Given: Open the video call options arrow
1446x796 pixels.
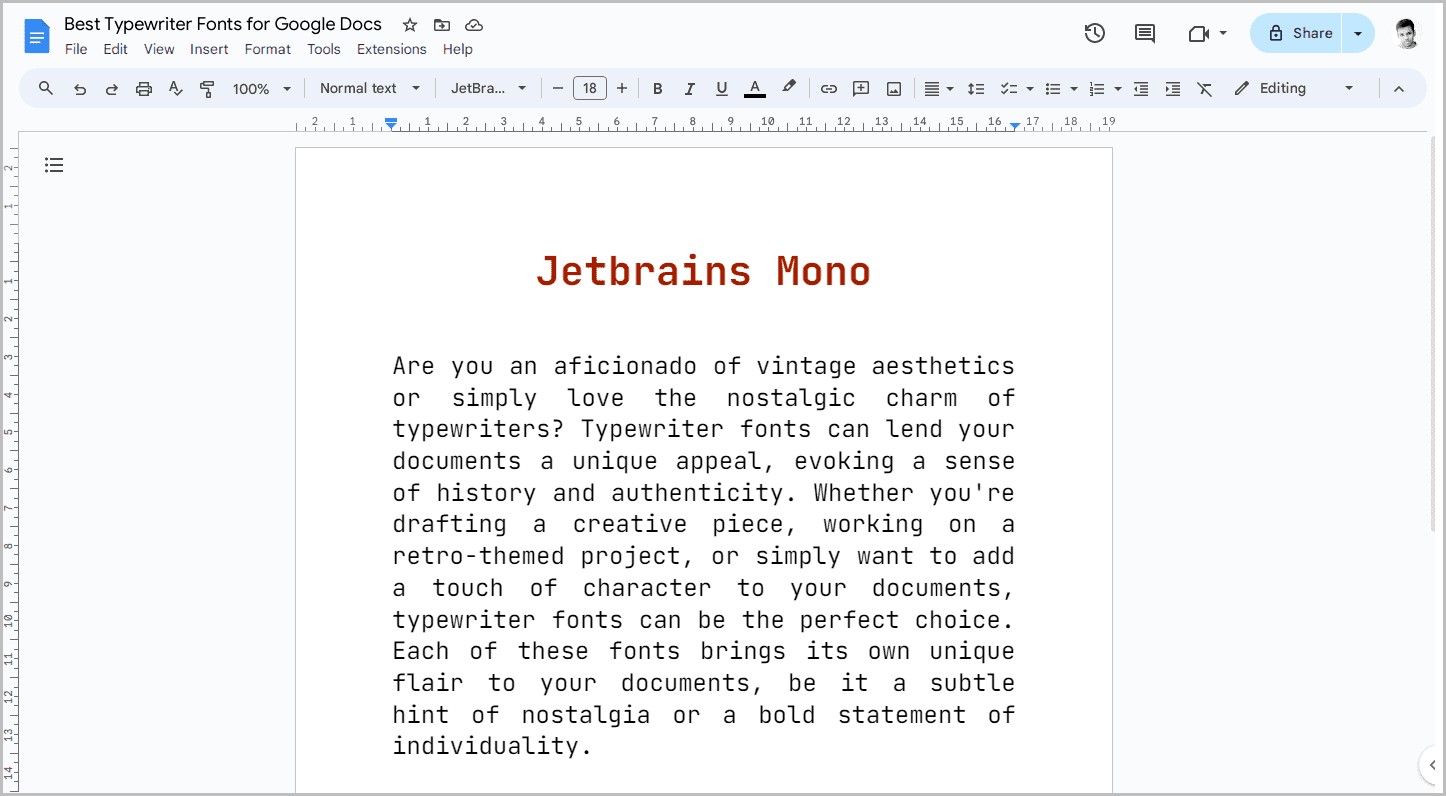Looking at the screenshot, I should 1223,33.
